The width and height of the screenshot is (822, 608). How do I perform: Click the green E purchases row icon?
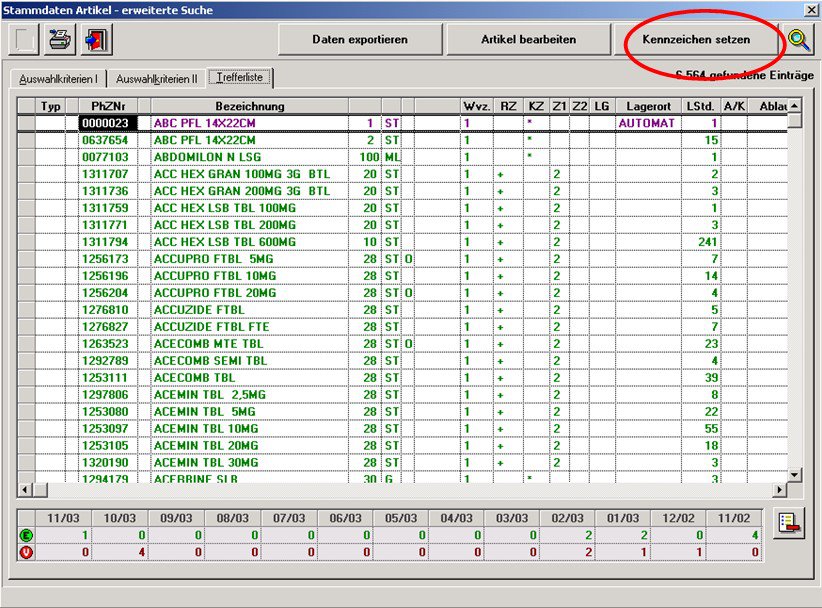[26, 536]
